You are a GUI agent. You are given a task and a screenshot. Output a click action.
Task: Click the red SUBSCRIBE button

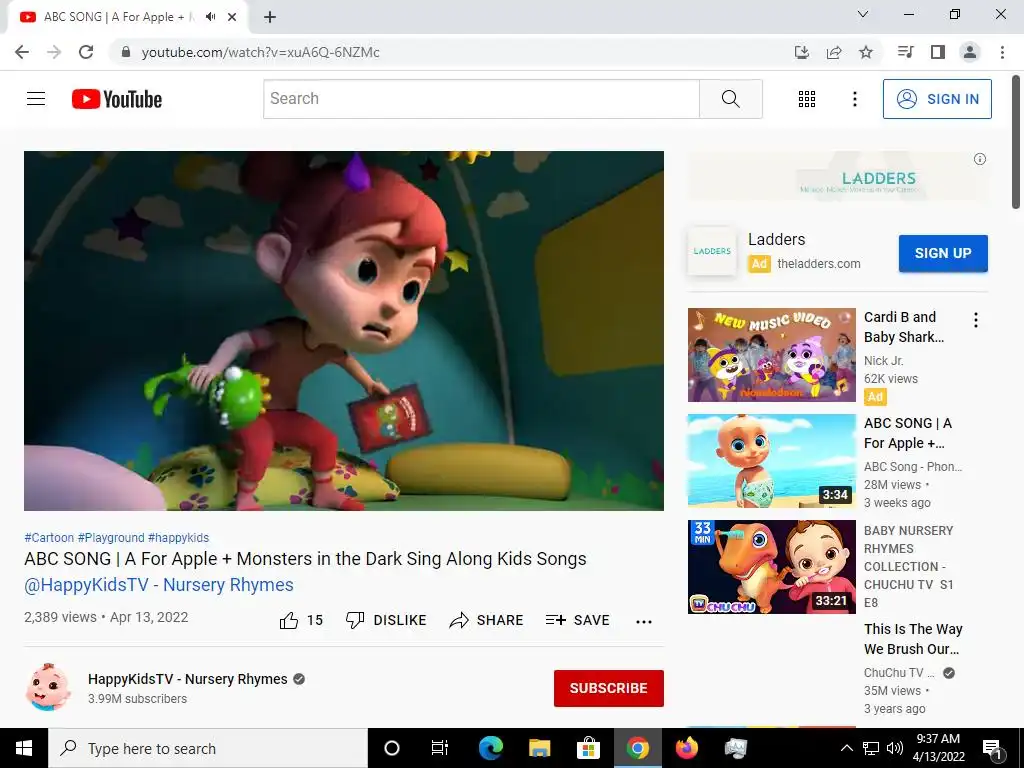pyautogui.click(x=609, y=688)
